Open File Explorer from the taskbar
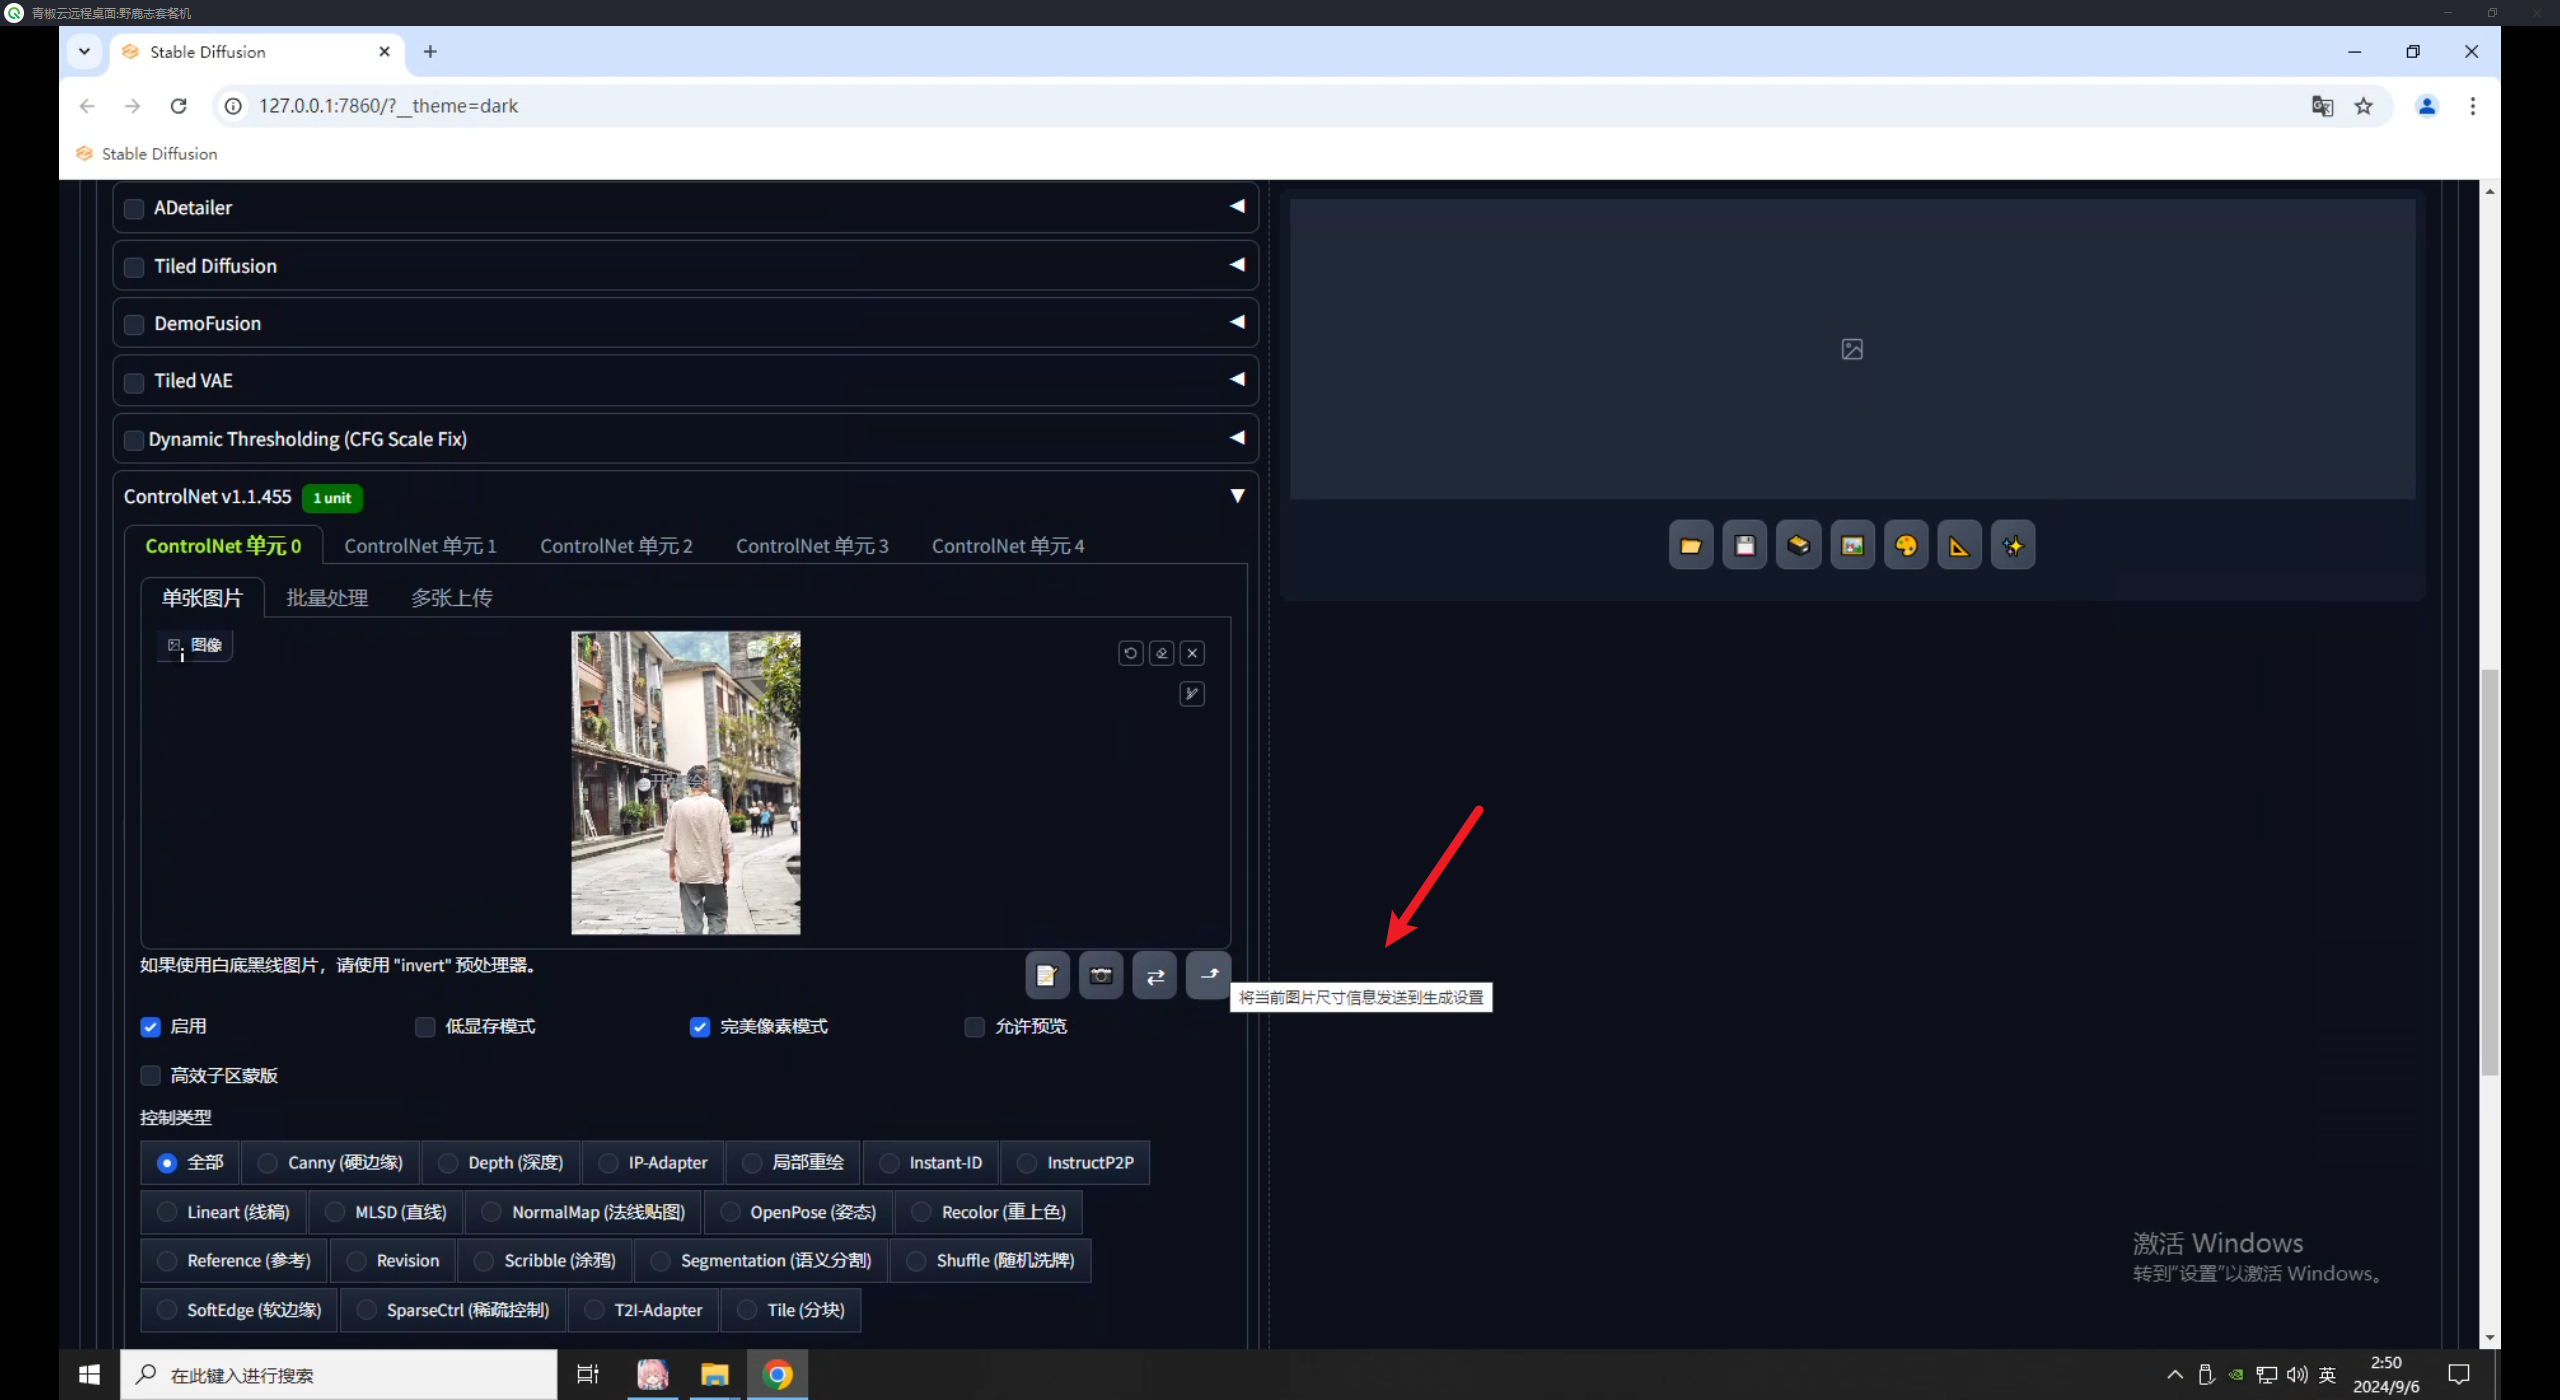This screenshot has height=1400, width=2560. click(x=714, y=1375)
